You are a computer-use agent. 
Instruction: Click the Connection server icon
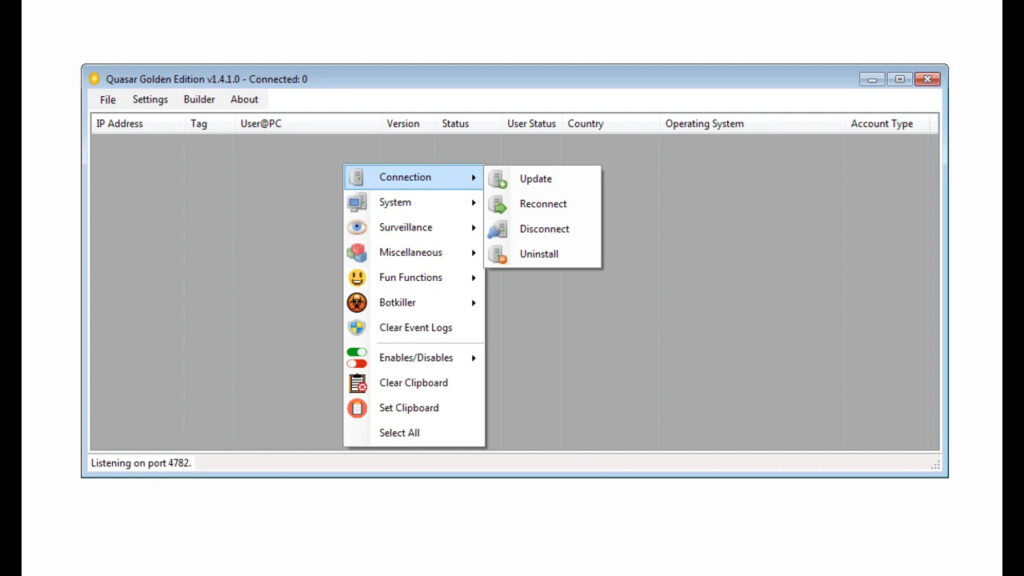(357, 177)
